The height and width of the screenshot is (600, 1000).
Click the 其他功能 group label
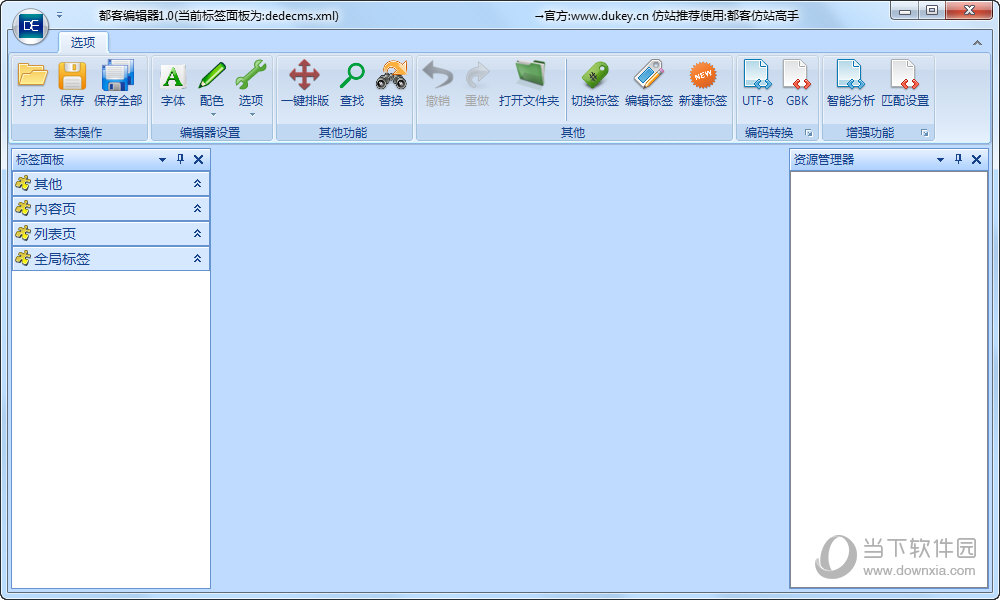click(343, 133)
